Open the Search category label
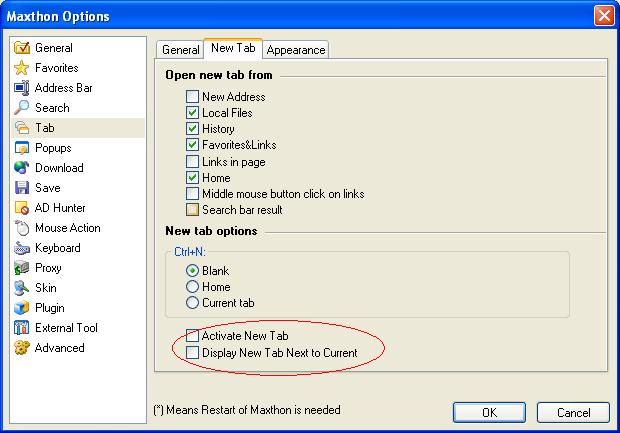 (x=52, y=108)
